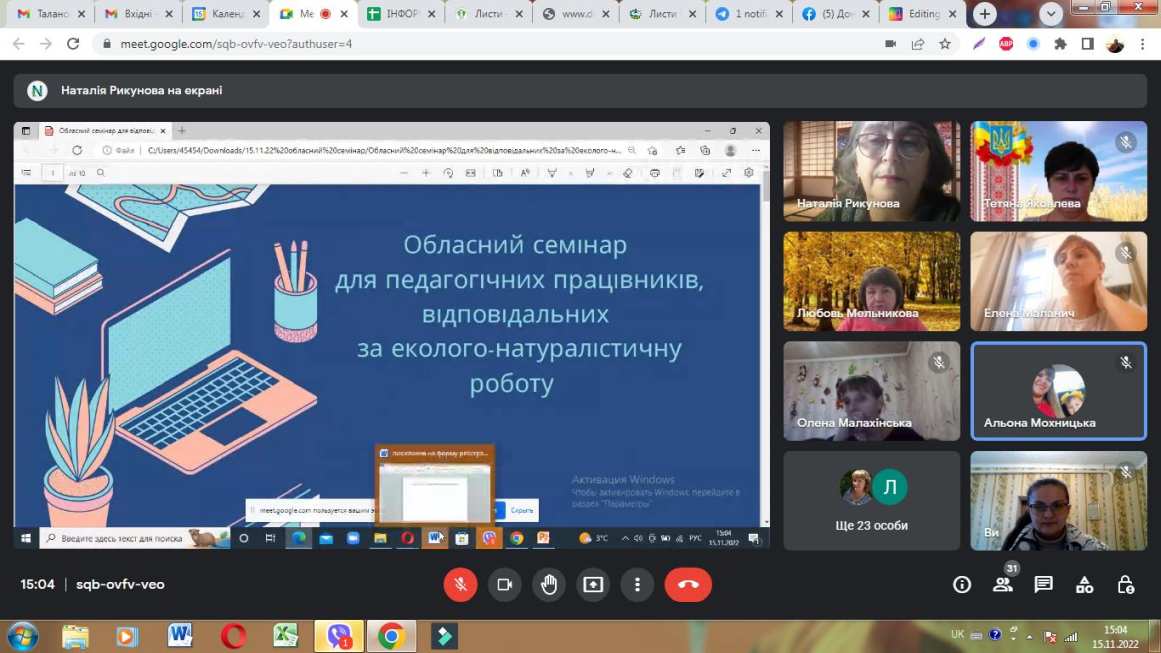The height and width of the screenshot is (653, 1161).
Task: Expand the Chrome tab search chevron
Action: click(1050, 14)
